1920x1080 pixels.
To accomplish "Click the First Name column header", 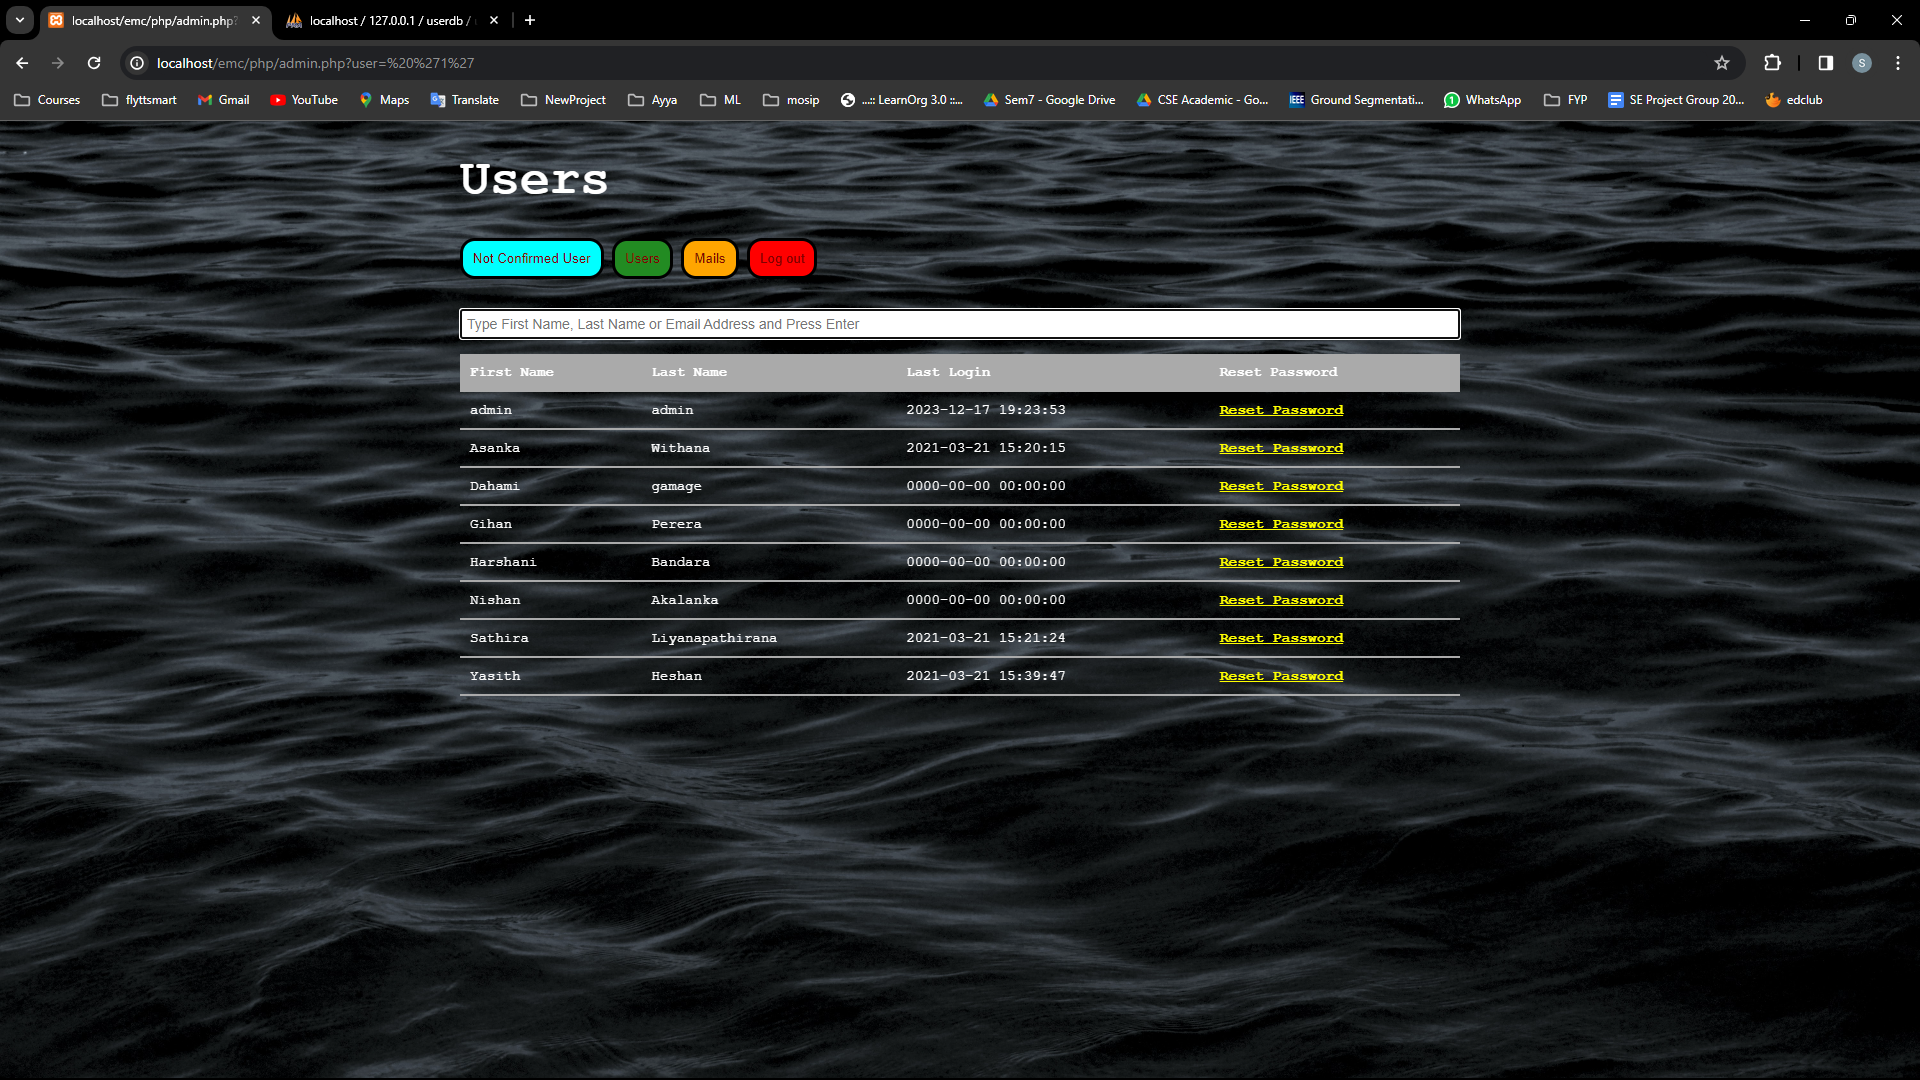I will (x=512, y=372).
